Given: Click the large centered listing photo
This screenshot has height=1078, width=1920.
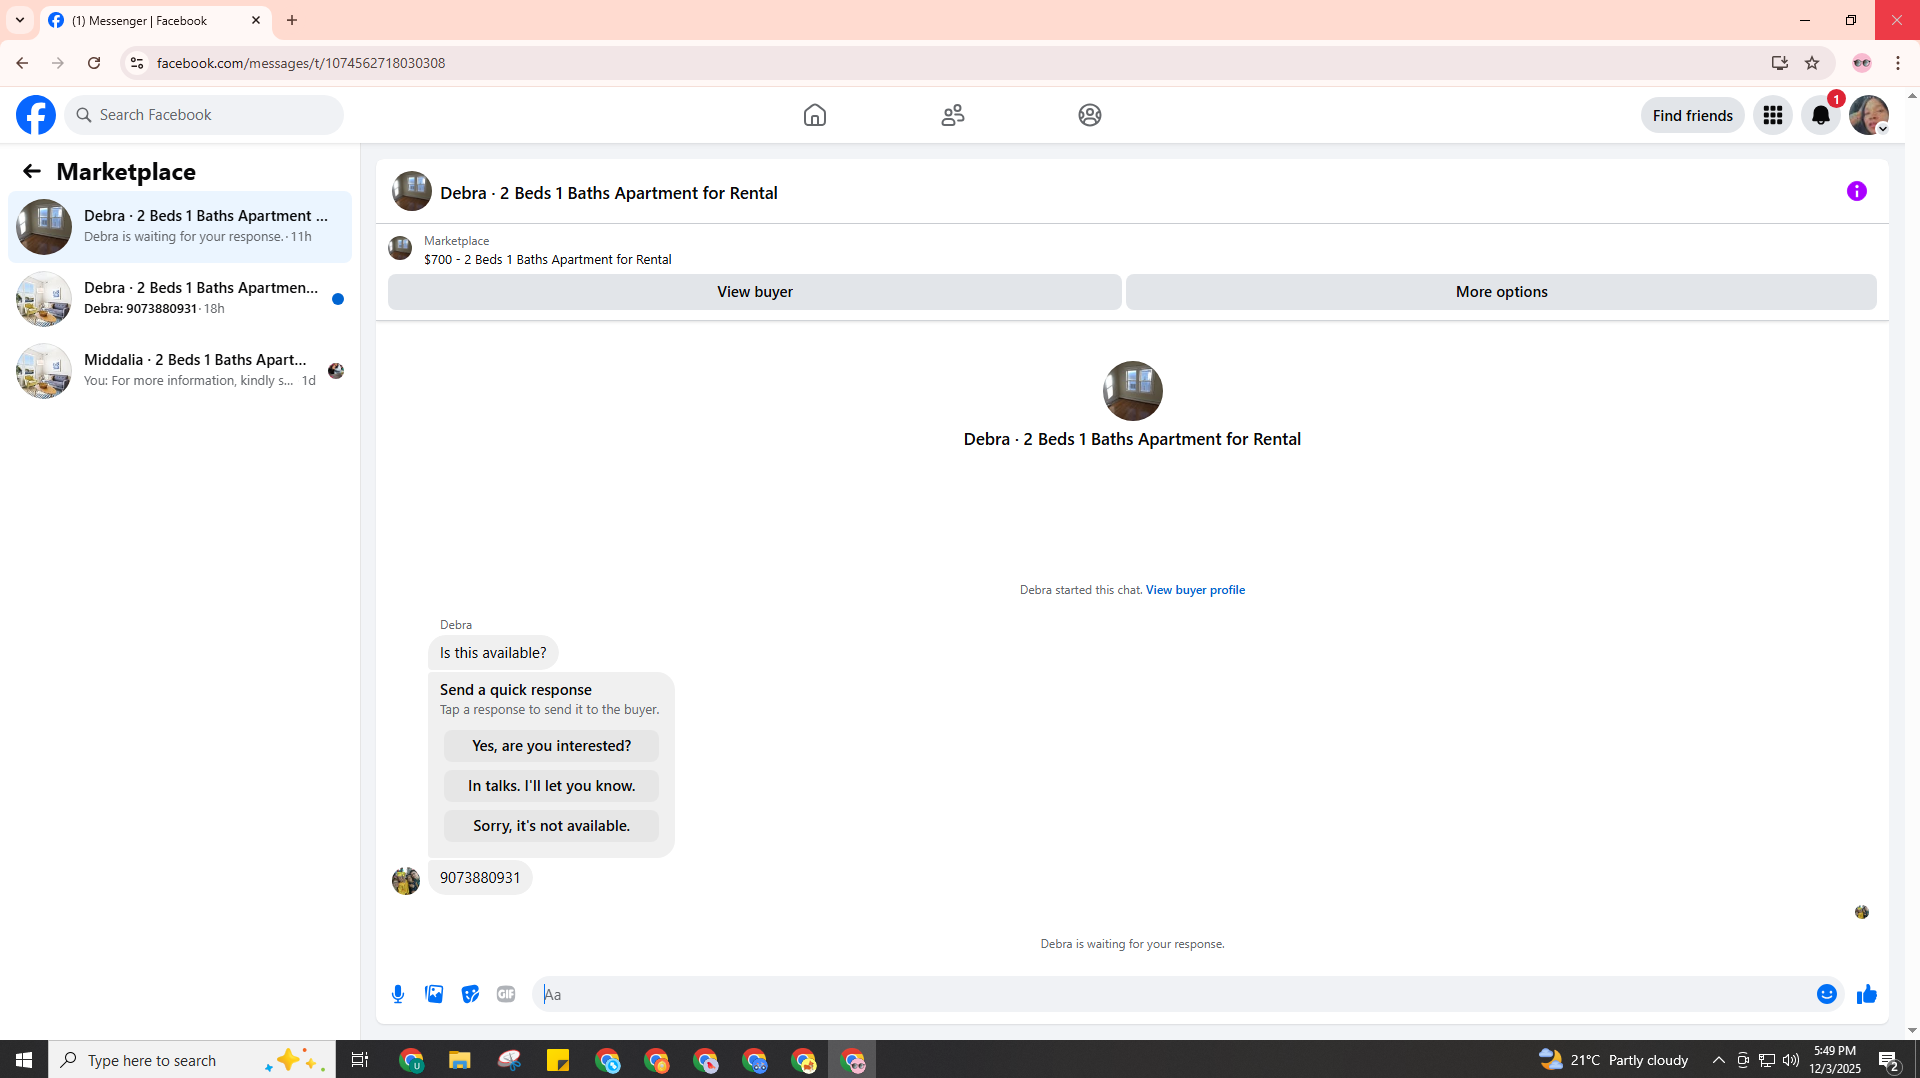Looking at the screenshot, I should coord(1132,391).
